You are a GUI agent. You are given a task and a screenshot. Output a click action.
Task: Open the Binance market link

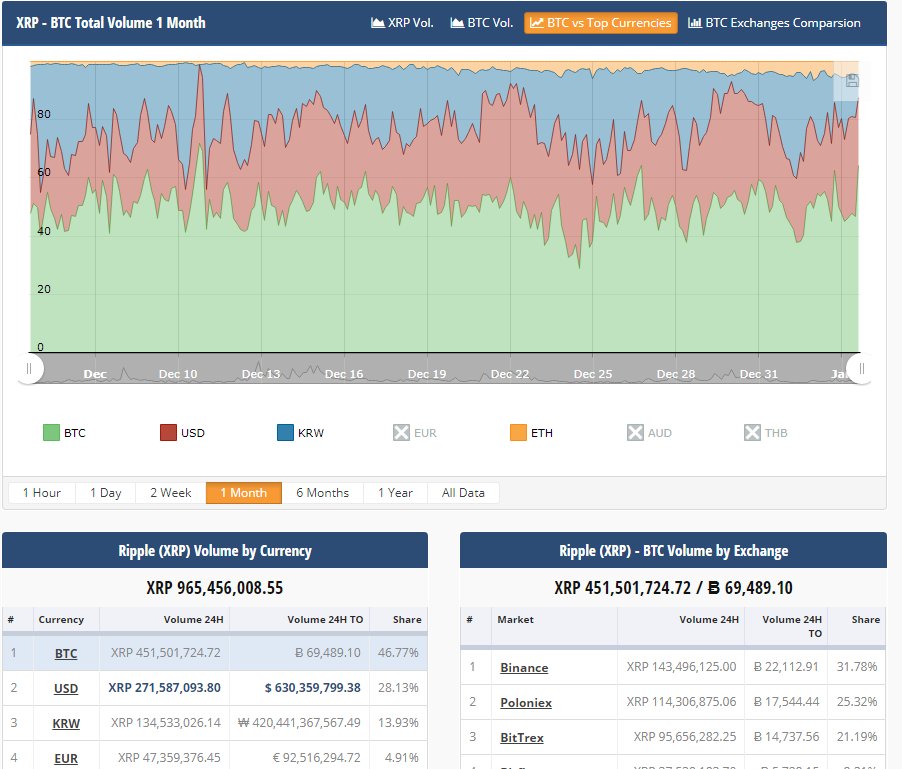coord(524,667)
